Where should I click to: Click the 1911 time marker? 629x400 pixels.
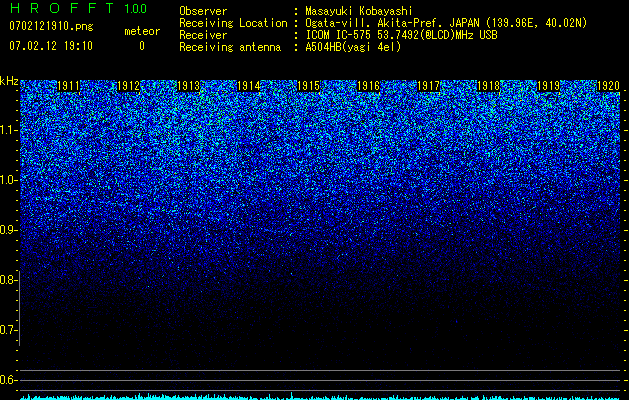[x=69, y=86]
